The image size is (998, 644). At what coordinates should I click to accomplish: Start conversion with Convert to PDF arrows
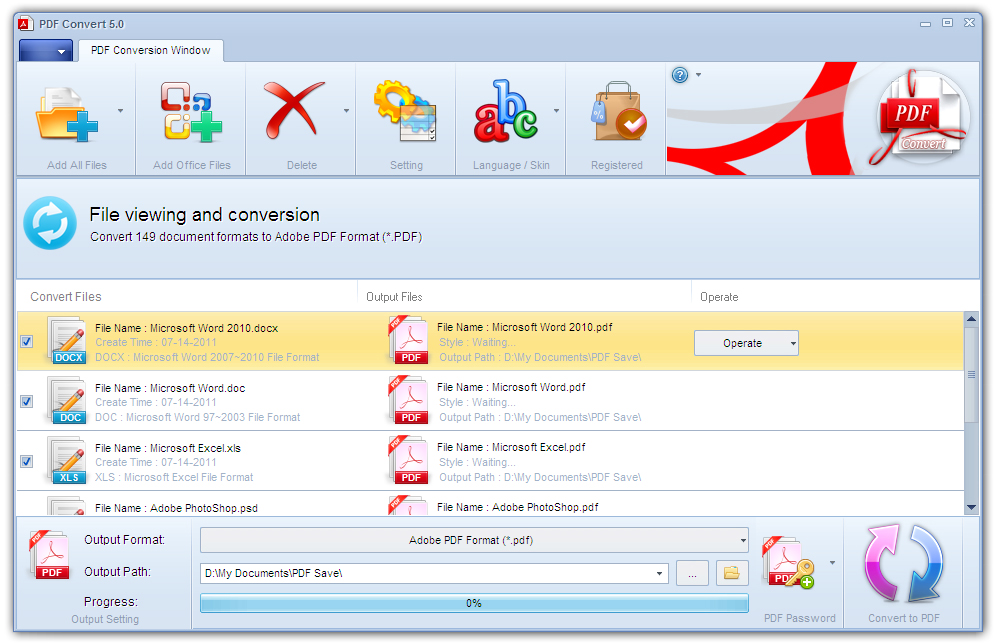(x=903, y=564)
